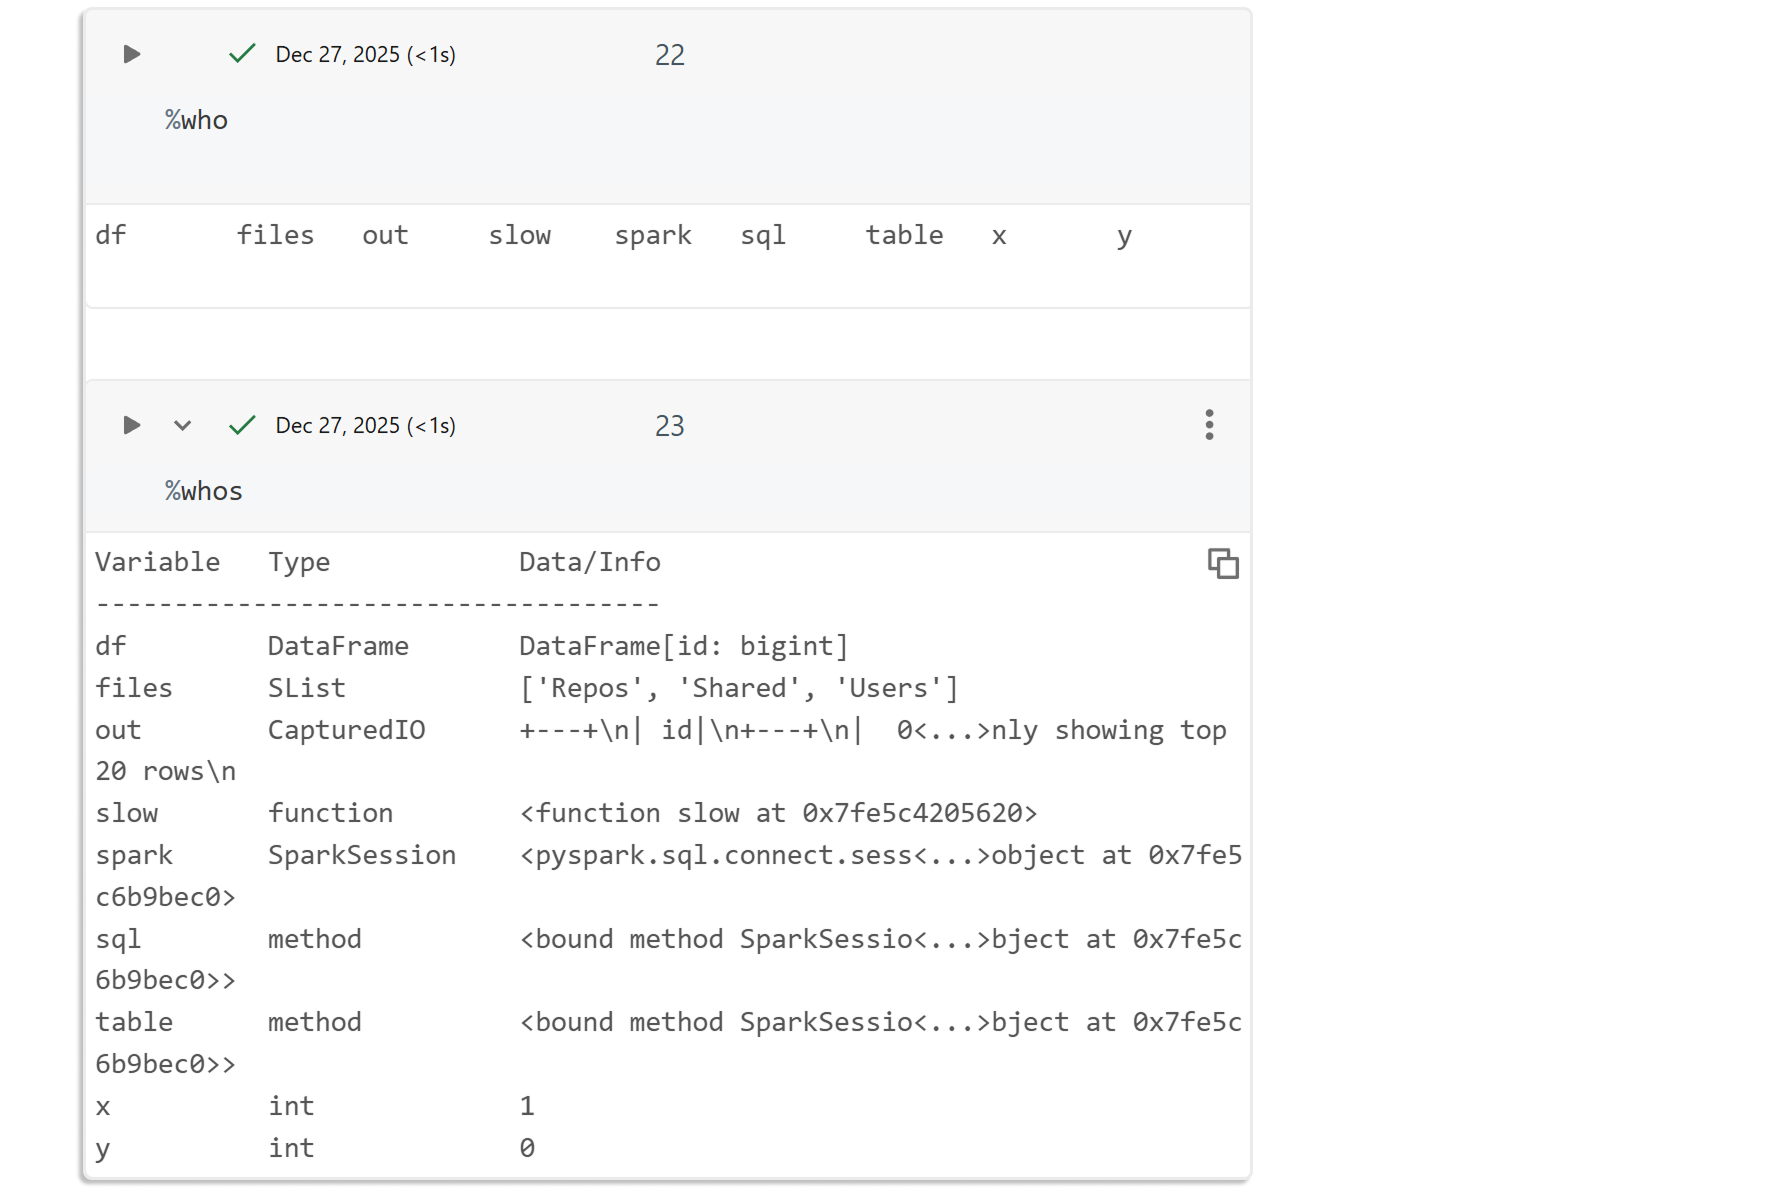
Task: Click the 'SparkSession' type entry
Action: pyautogui.click(x=361, y=855)
